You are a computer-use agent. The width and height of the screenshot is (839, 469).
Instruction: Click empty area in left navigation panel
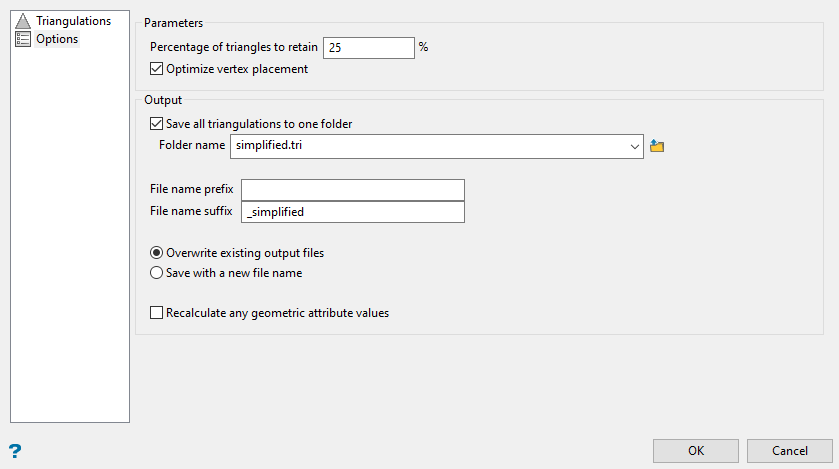coord(70,250)
